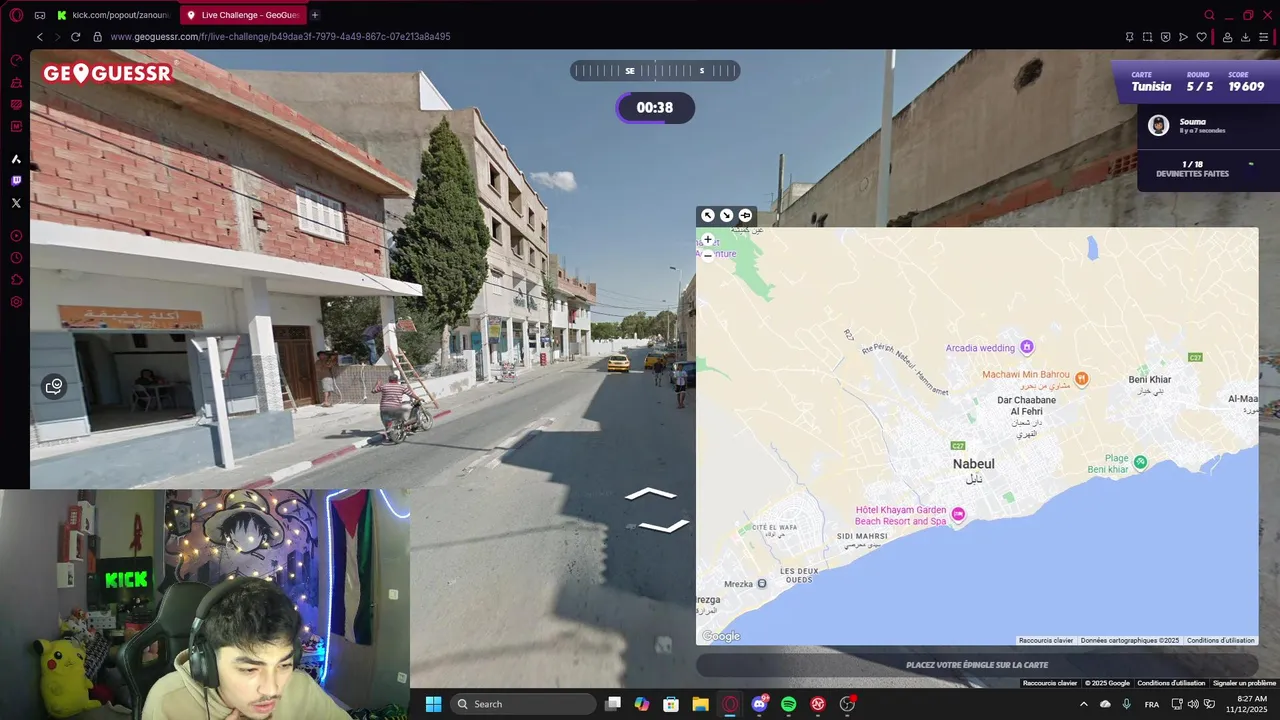This screenshot has height=720, width=1280.
Task: Open the Twitch sidebar panel
Action: (16, 181)
